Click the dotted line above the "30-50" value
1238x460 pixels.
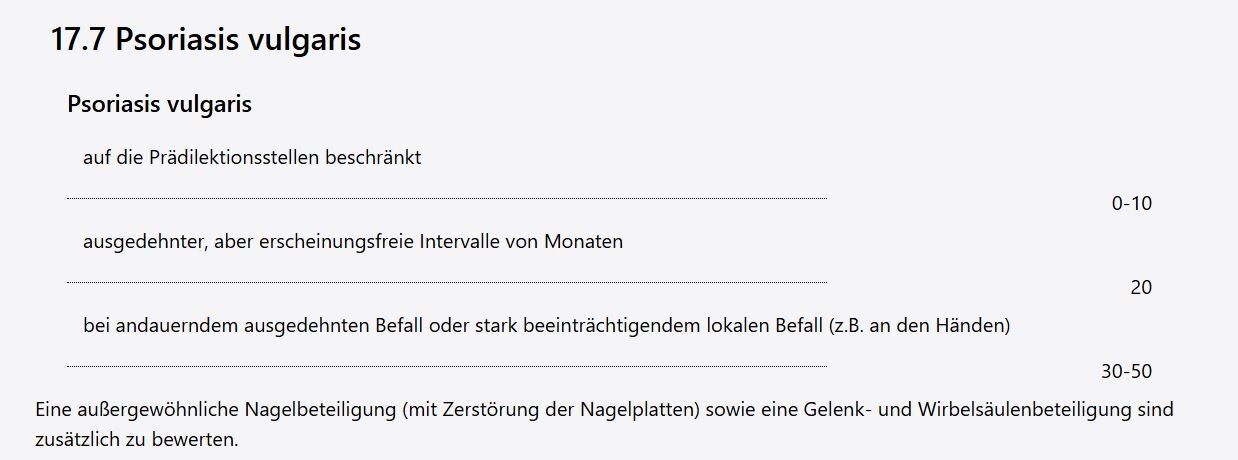pyautogui.click(x=447, y=367)
